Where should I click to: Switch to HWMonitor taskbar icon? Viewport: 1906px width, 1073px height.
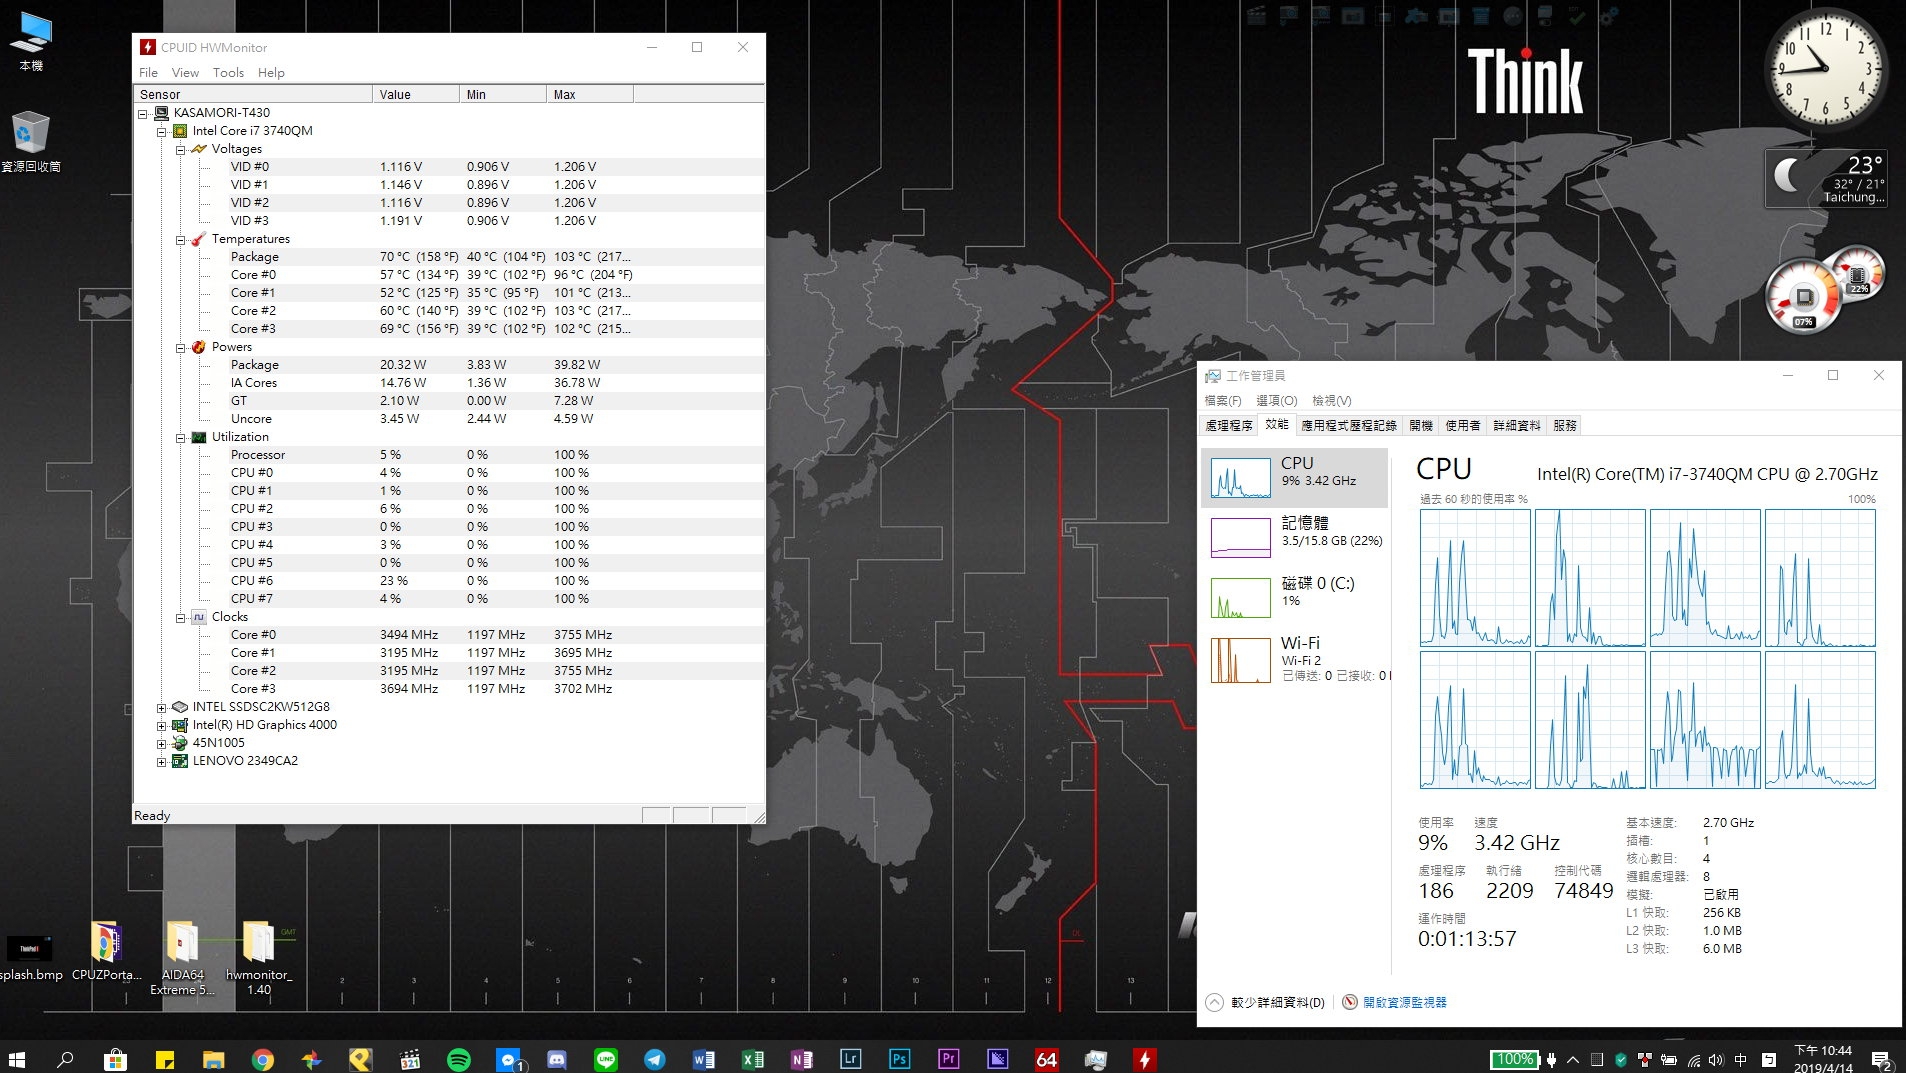[x=1145, y=1059]
